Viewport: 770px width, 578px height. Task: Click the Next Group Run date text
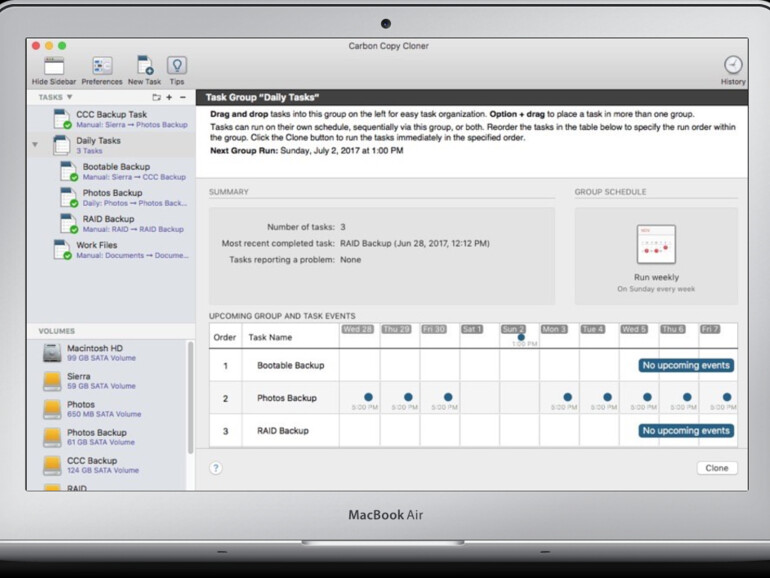(x=342, y=151)
